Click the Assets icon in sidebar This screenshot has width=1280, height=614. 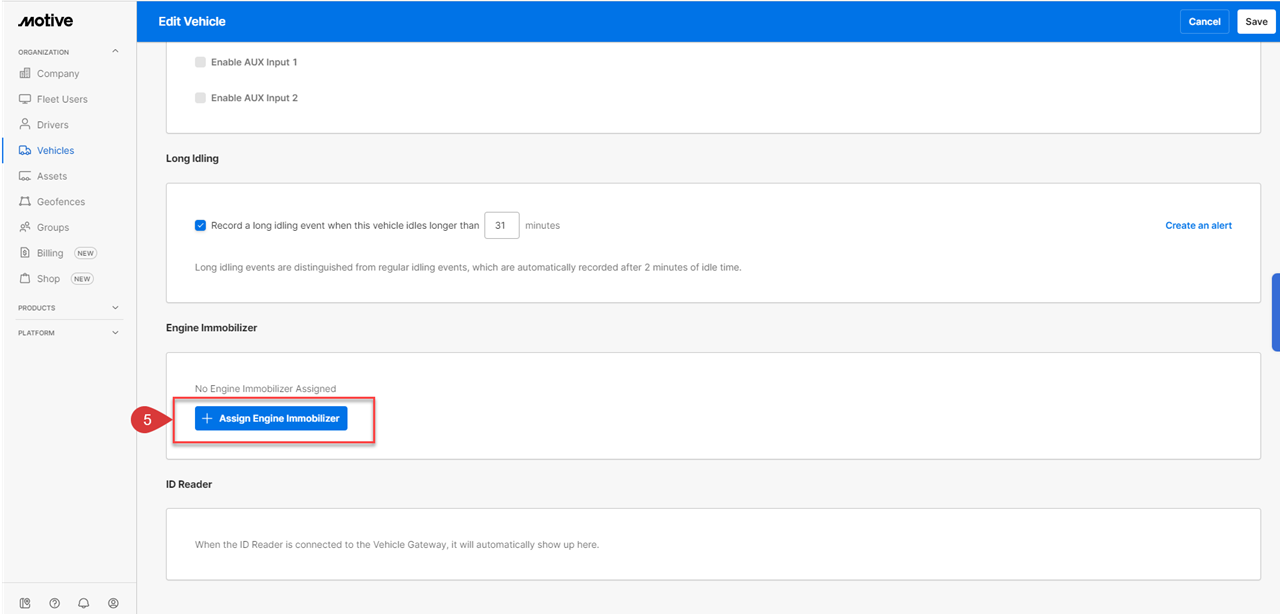(x=24, y=175)
